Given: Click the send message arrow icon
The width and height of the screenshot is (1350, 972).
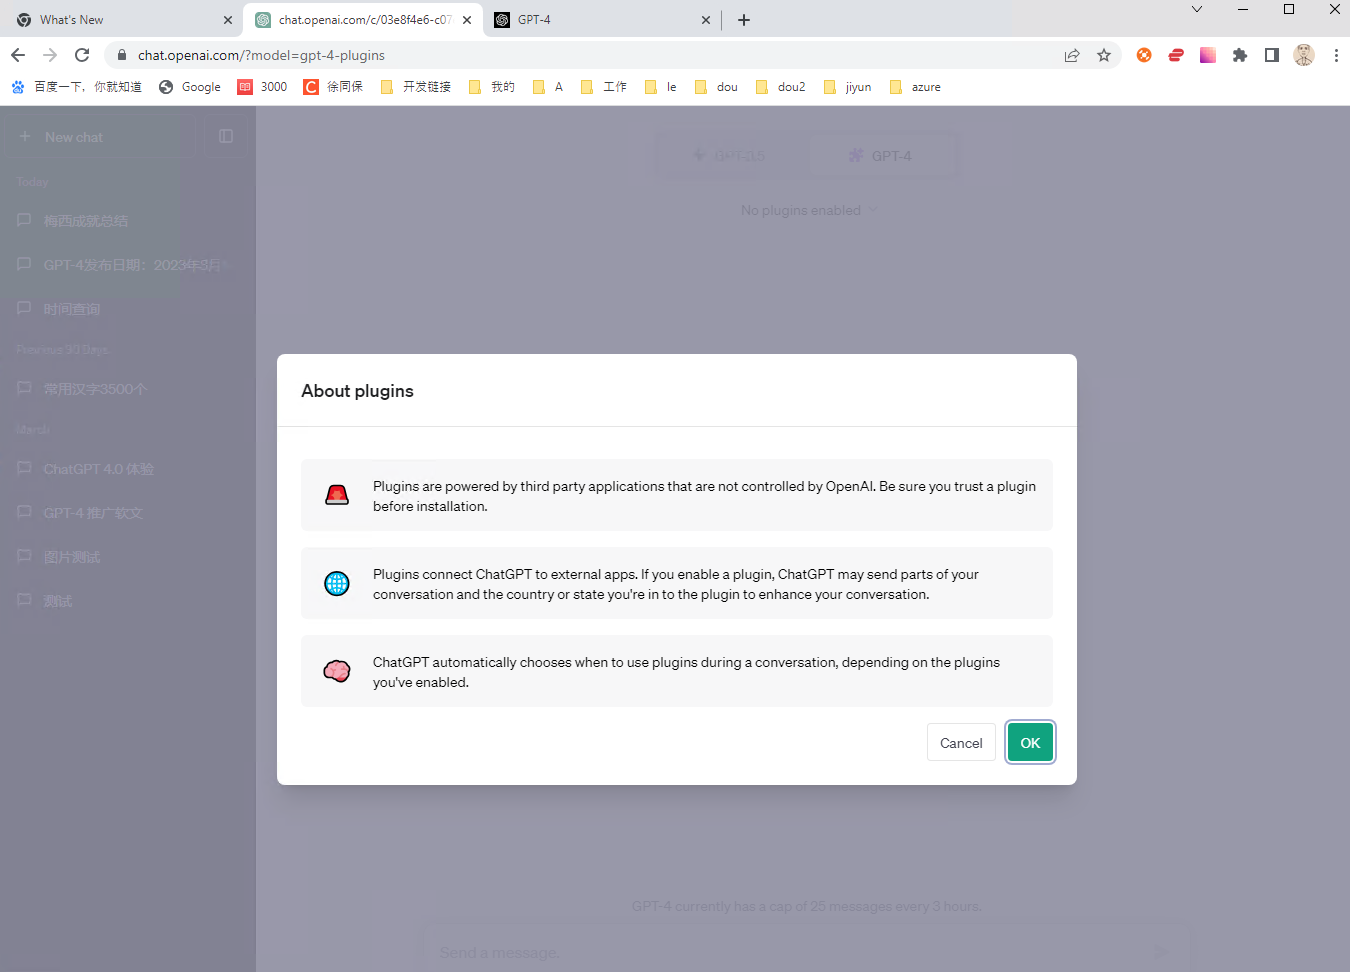Looking at the screenshot, I should (1161, 952).
